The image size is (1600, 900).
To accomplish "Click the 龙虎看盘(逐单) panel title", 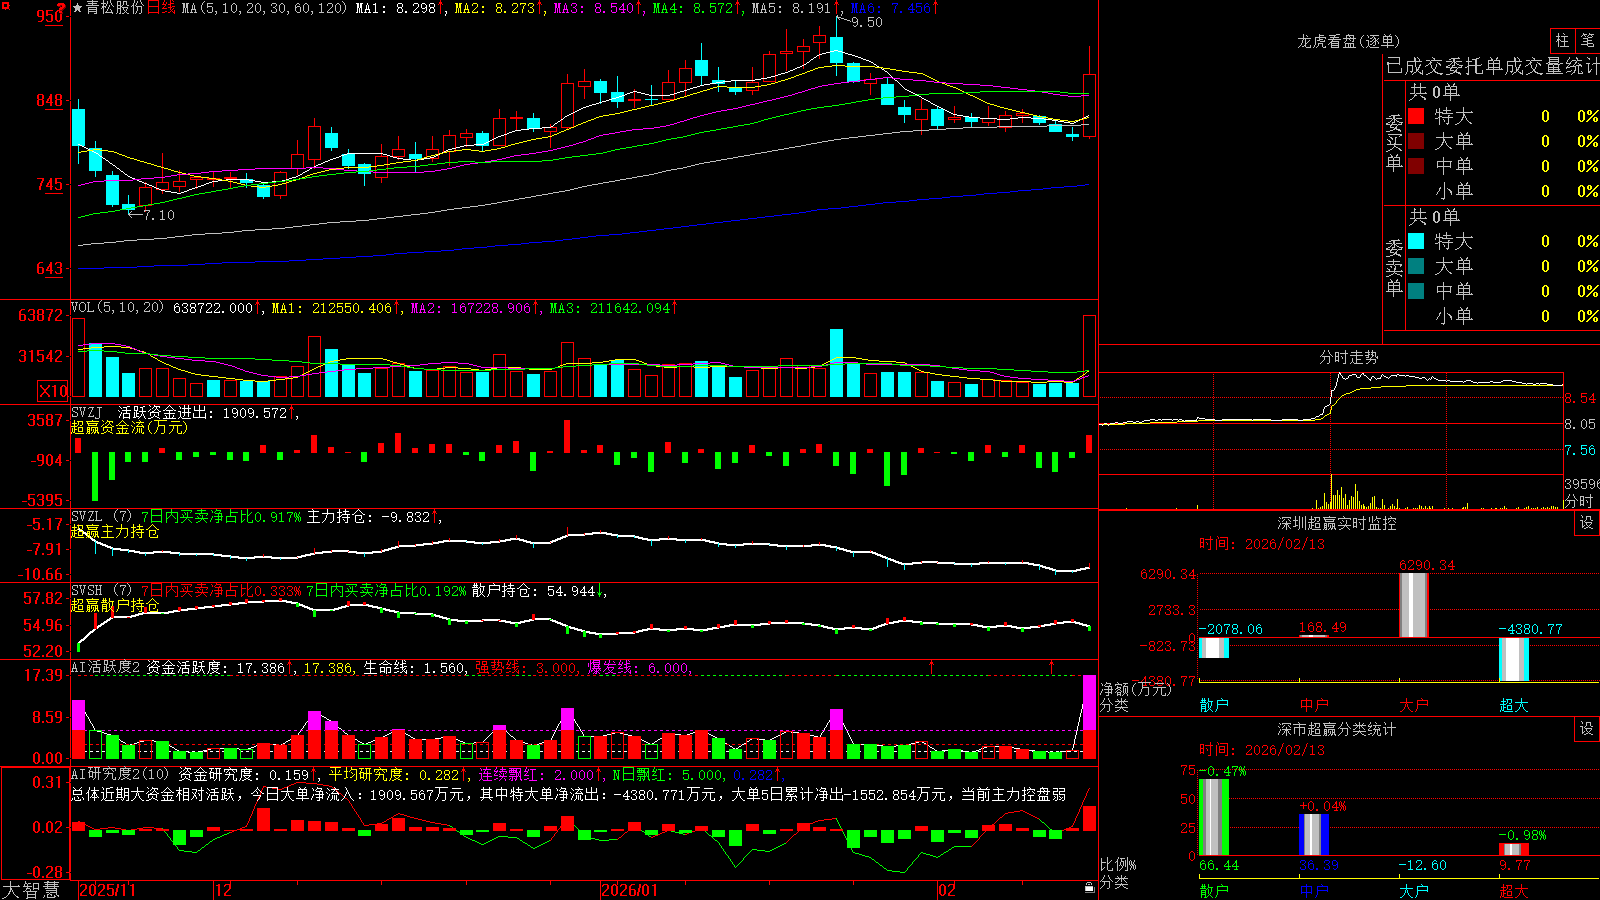I will point(1348,41).
